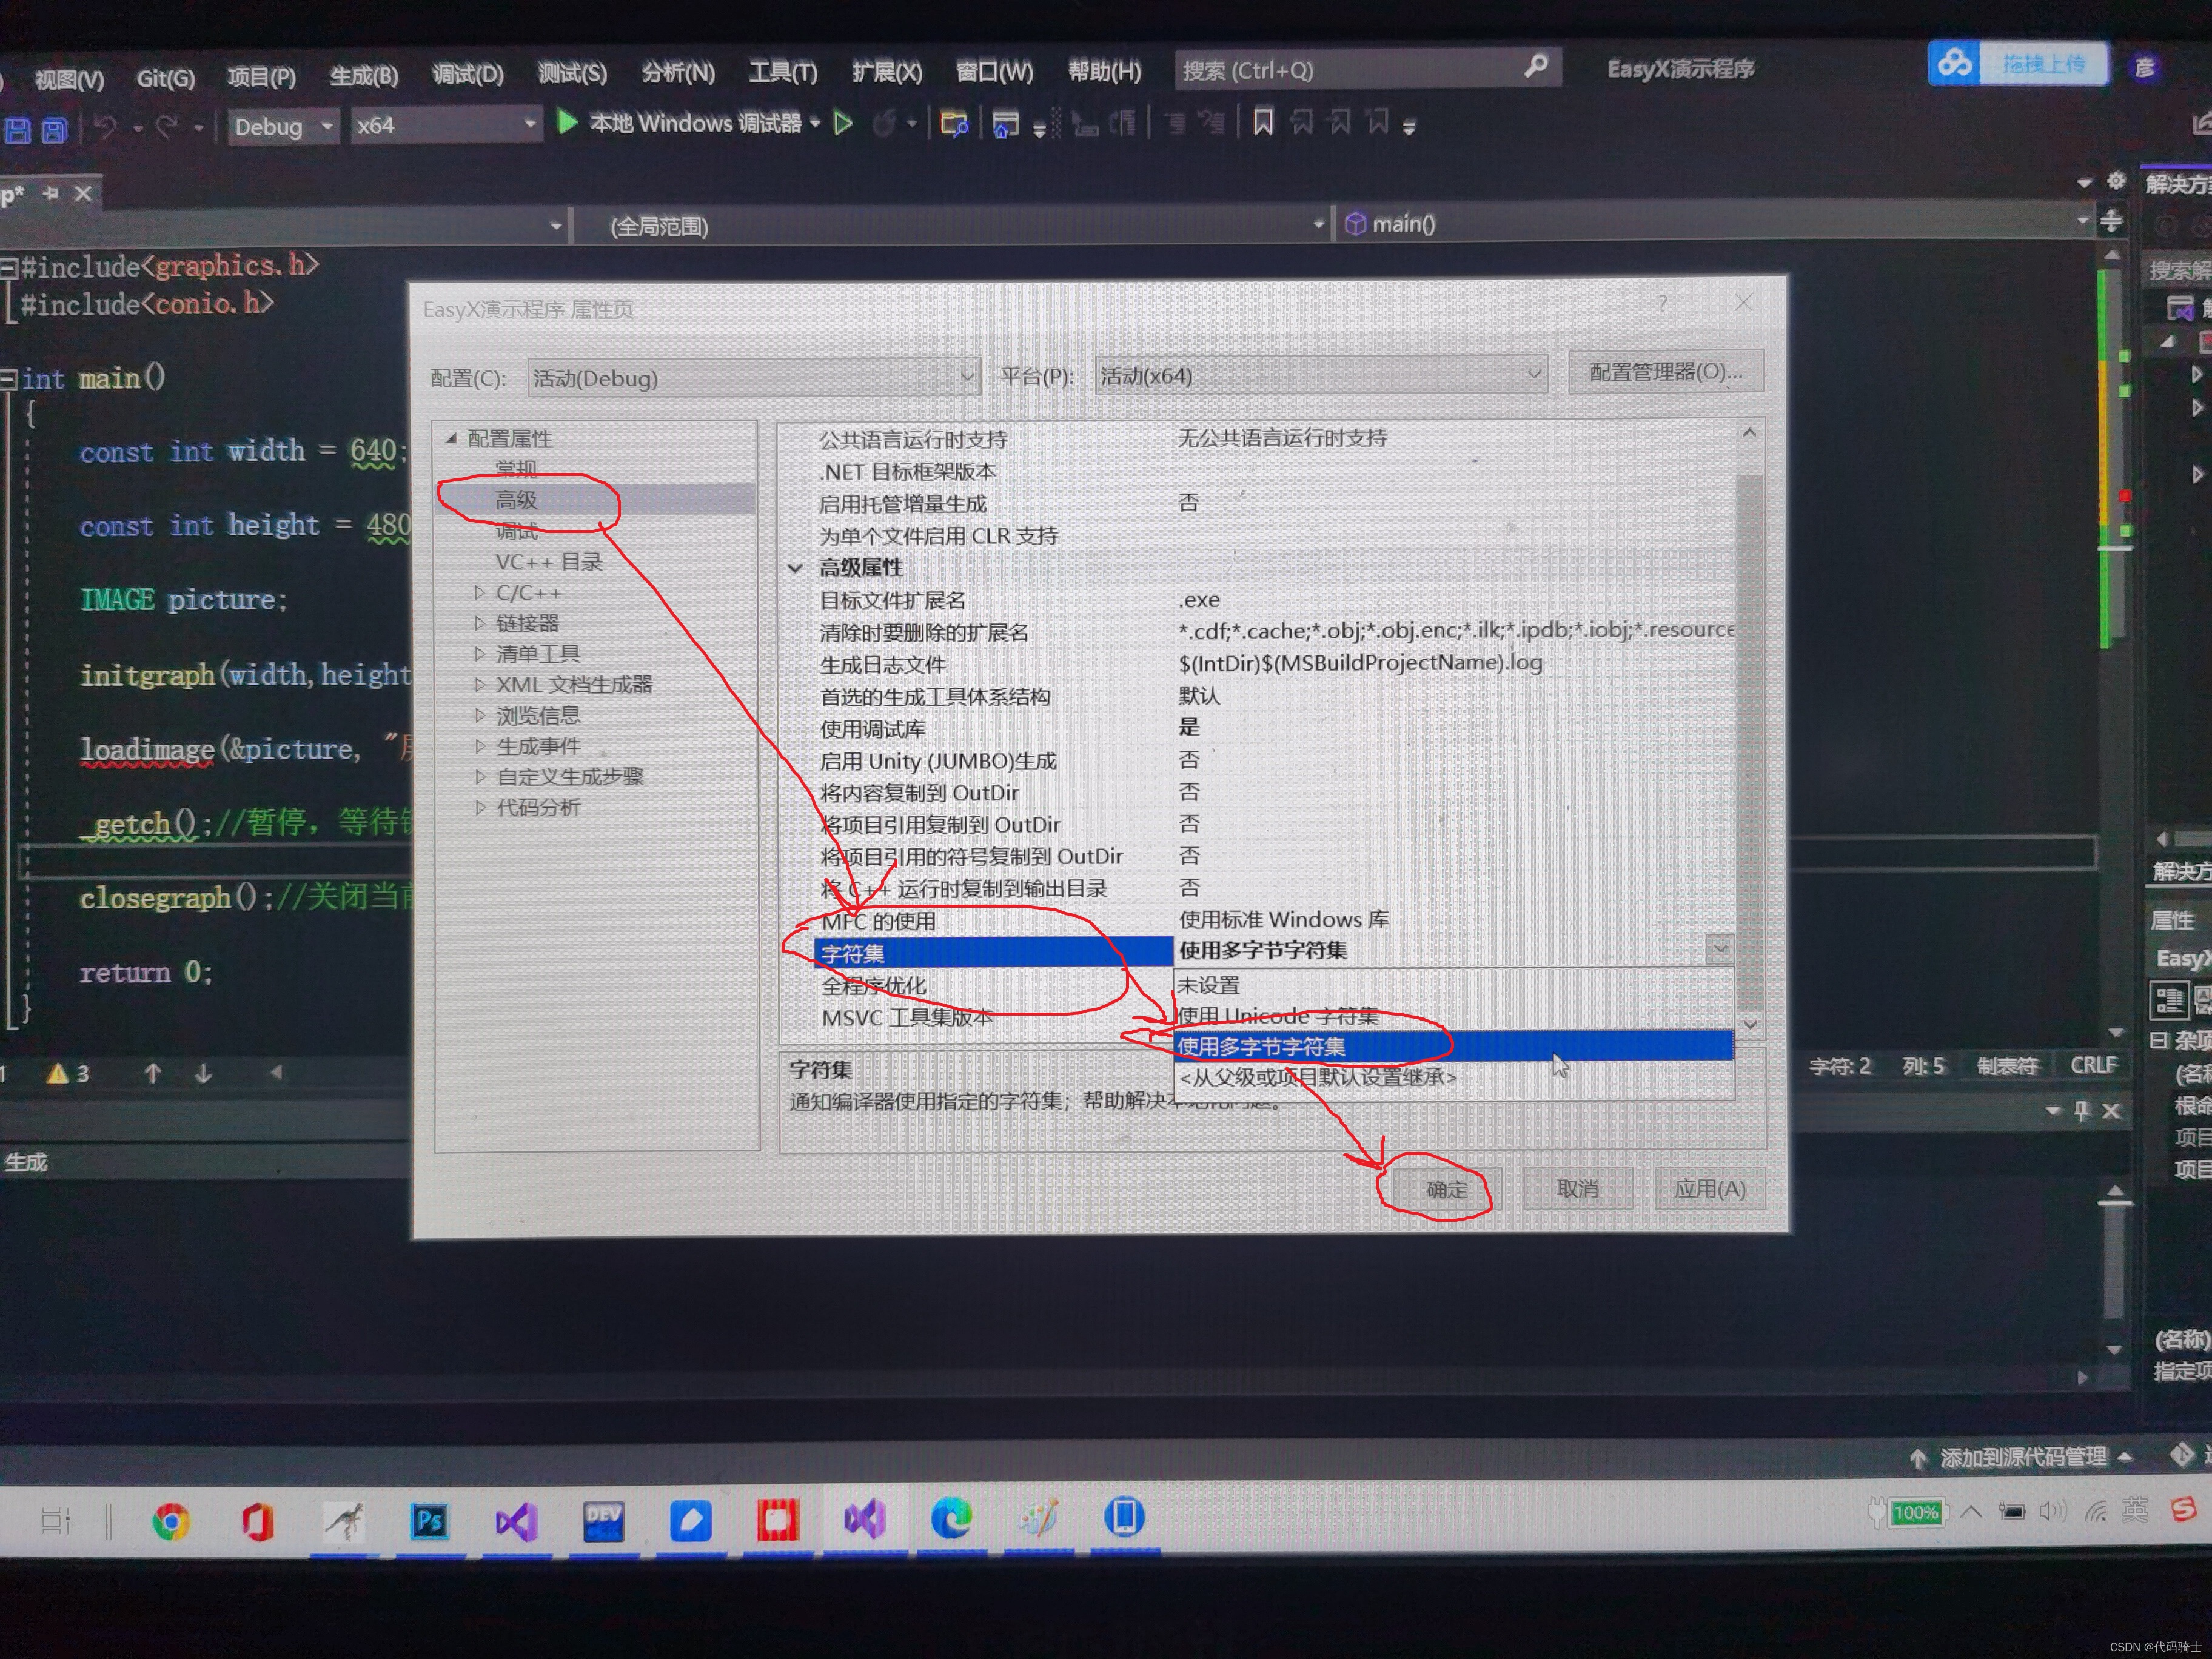Open Photoshop from the taskbar

pyautogui.click(x=429, y=1521)
